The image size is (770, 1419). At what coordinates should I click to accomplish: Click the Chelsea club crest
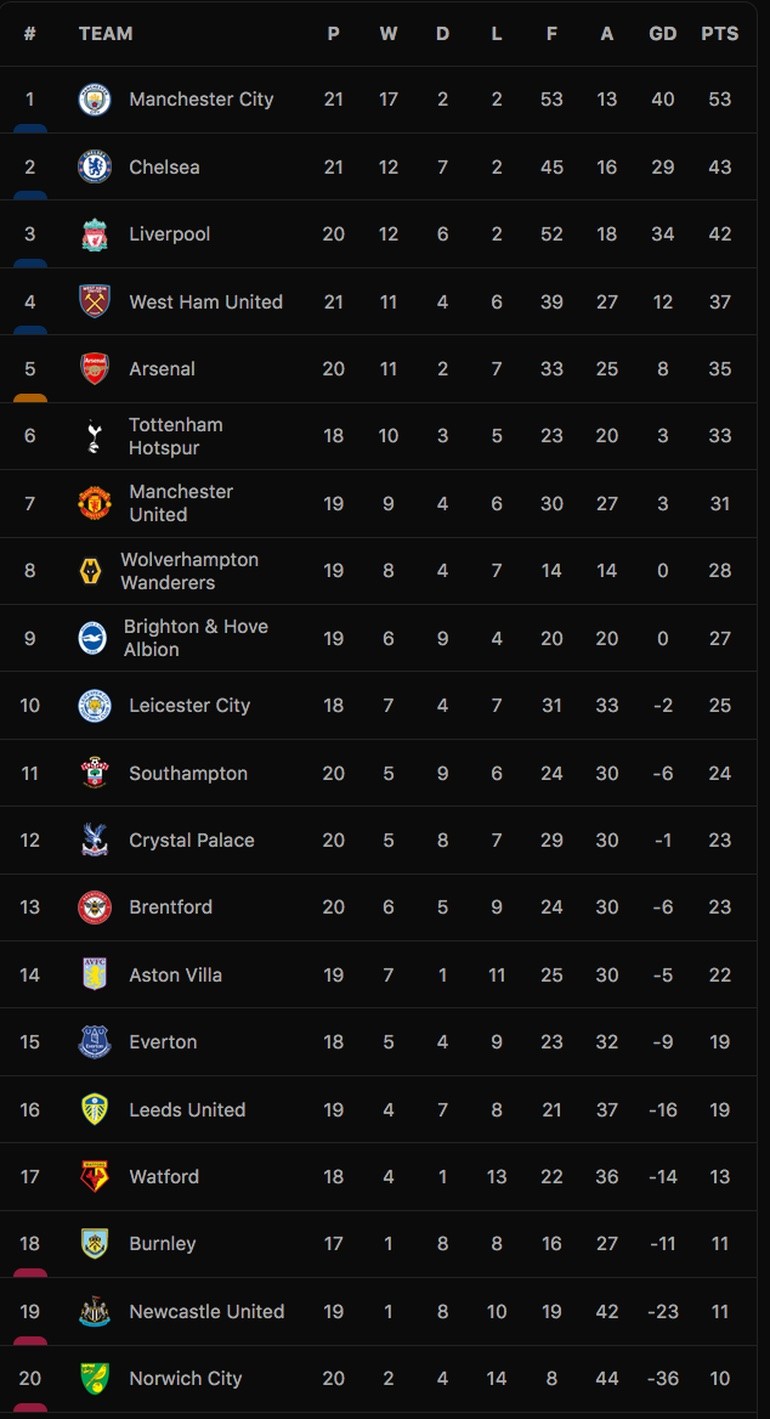[94, 166]
